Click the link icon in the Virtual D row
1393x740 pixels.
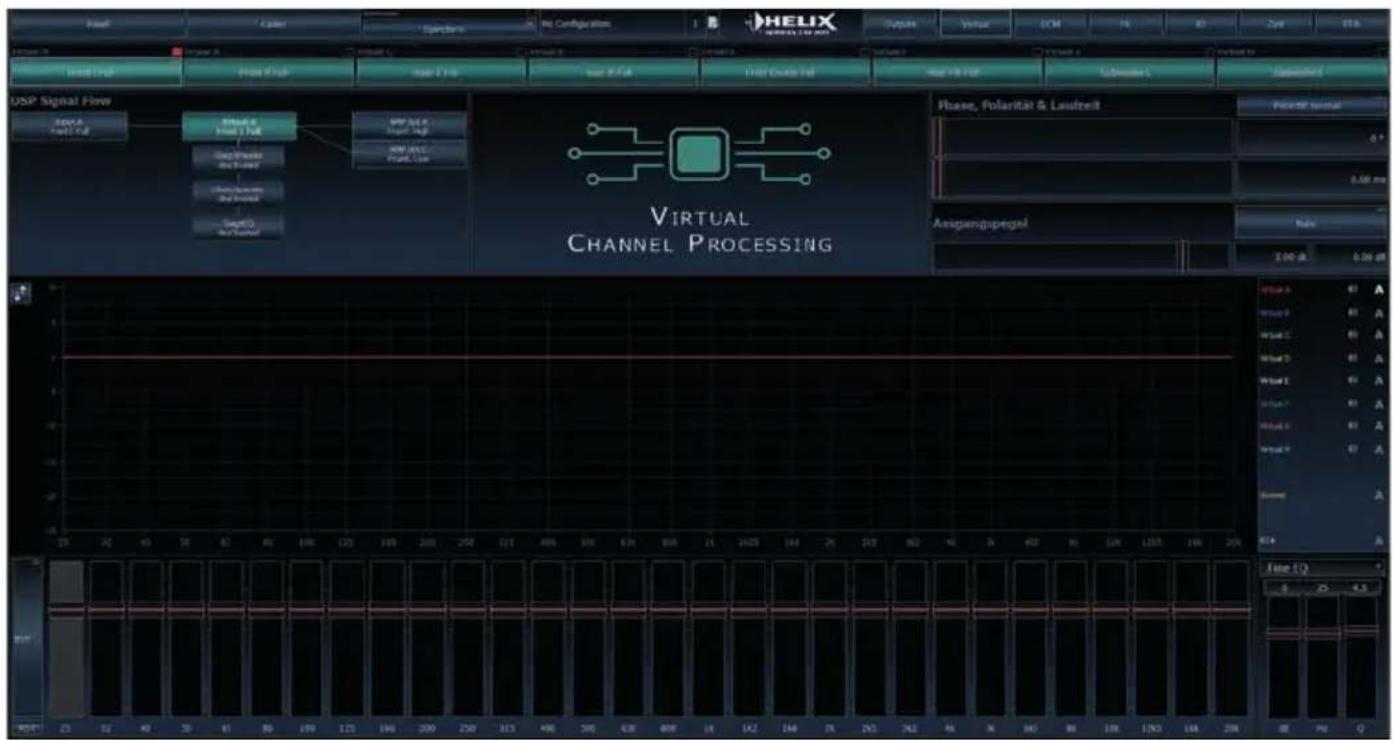(x=1352, y=358)
